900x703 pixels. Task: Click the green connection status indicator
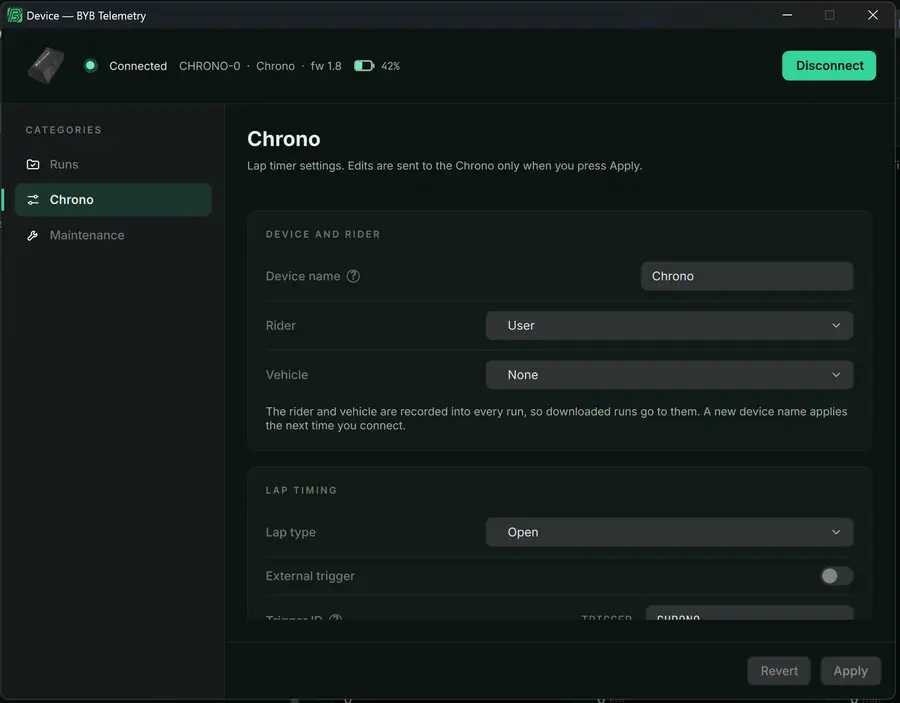(x=90, y=66)
